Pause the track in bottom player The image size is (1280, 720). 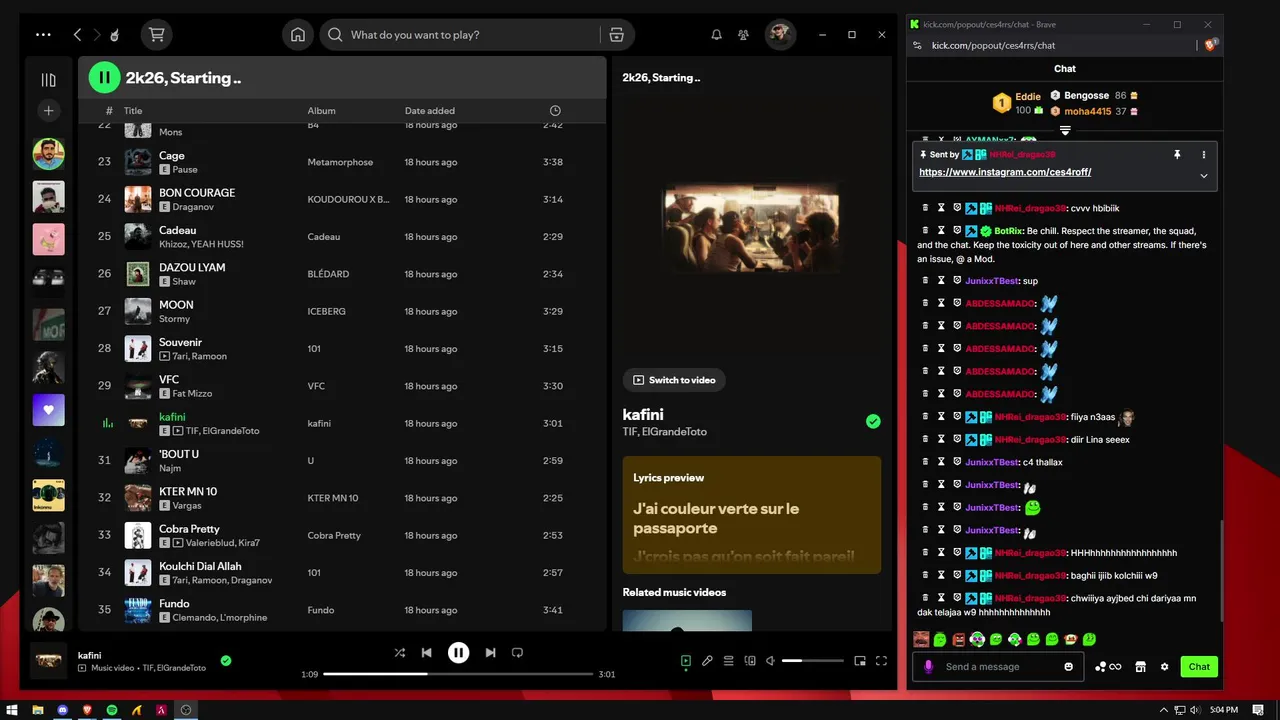458,653
